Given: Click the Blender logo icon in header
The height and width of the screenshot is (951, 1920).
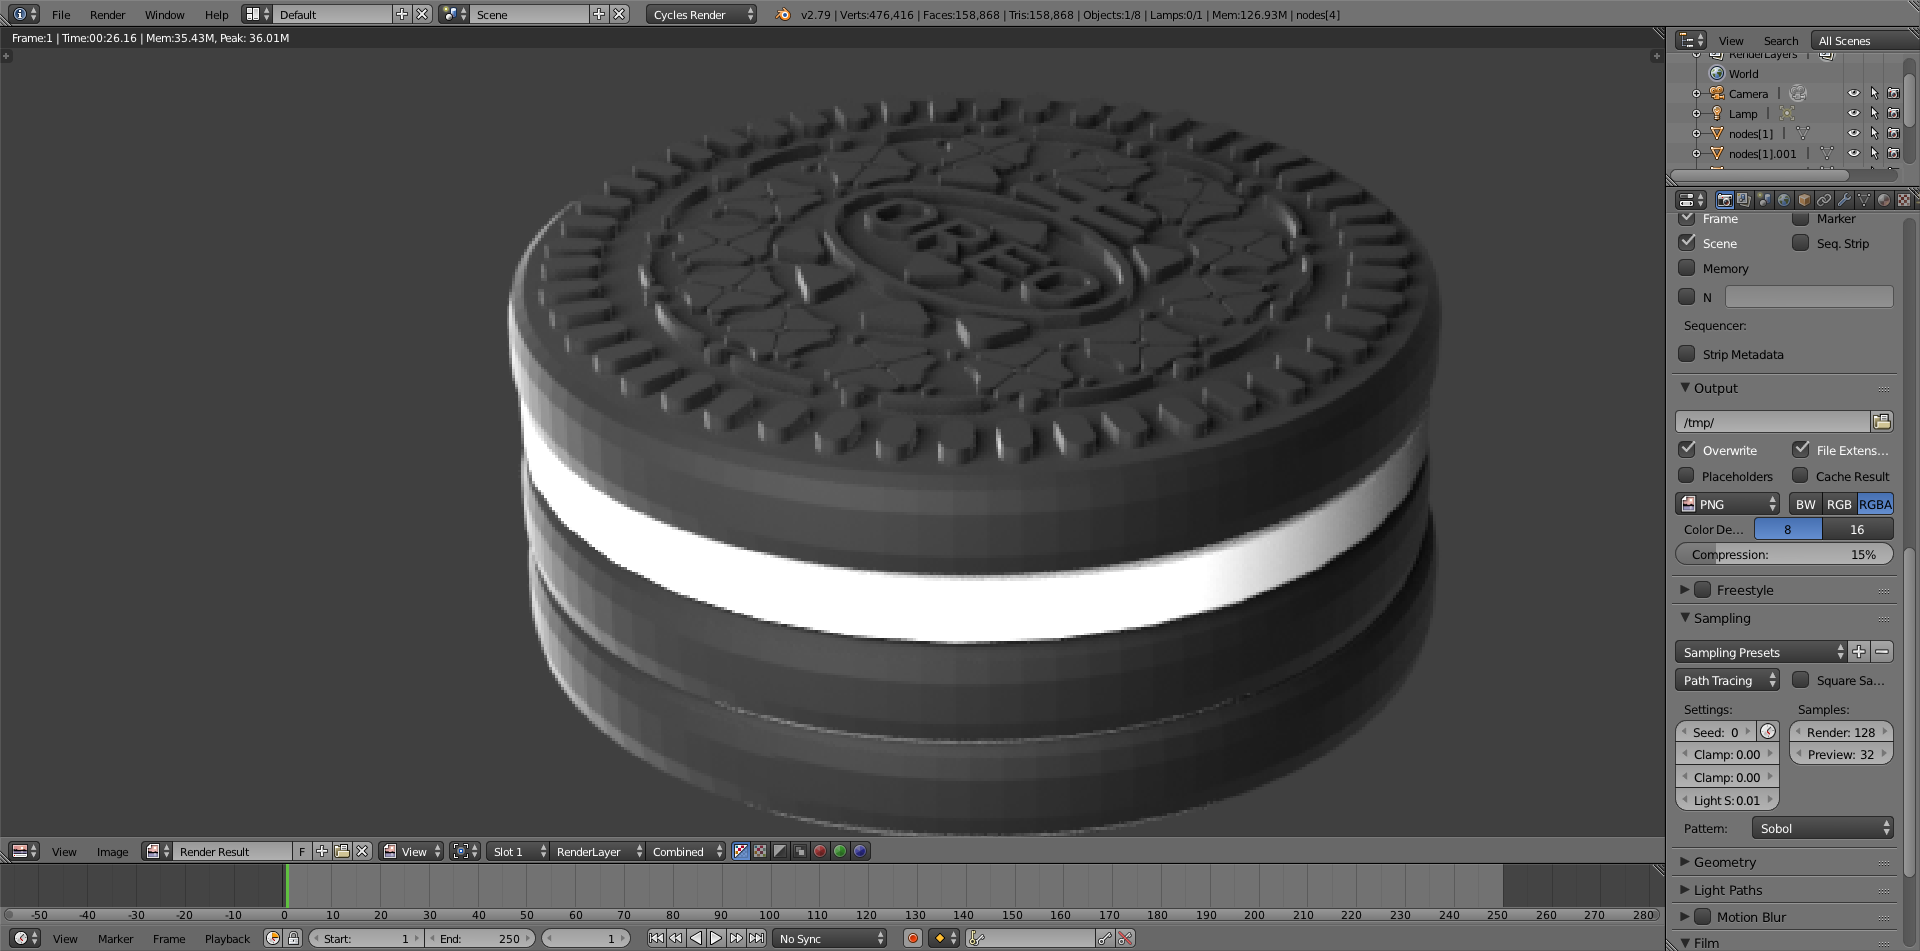Looking at the screenshot, I should [783, 14].
